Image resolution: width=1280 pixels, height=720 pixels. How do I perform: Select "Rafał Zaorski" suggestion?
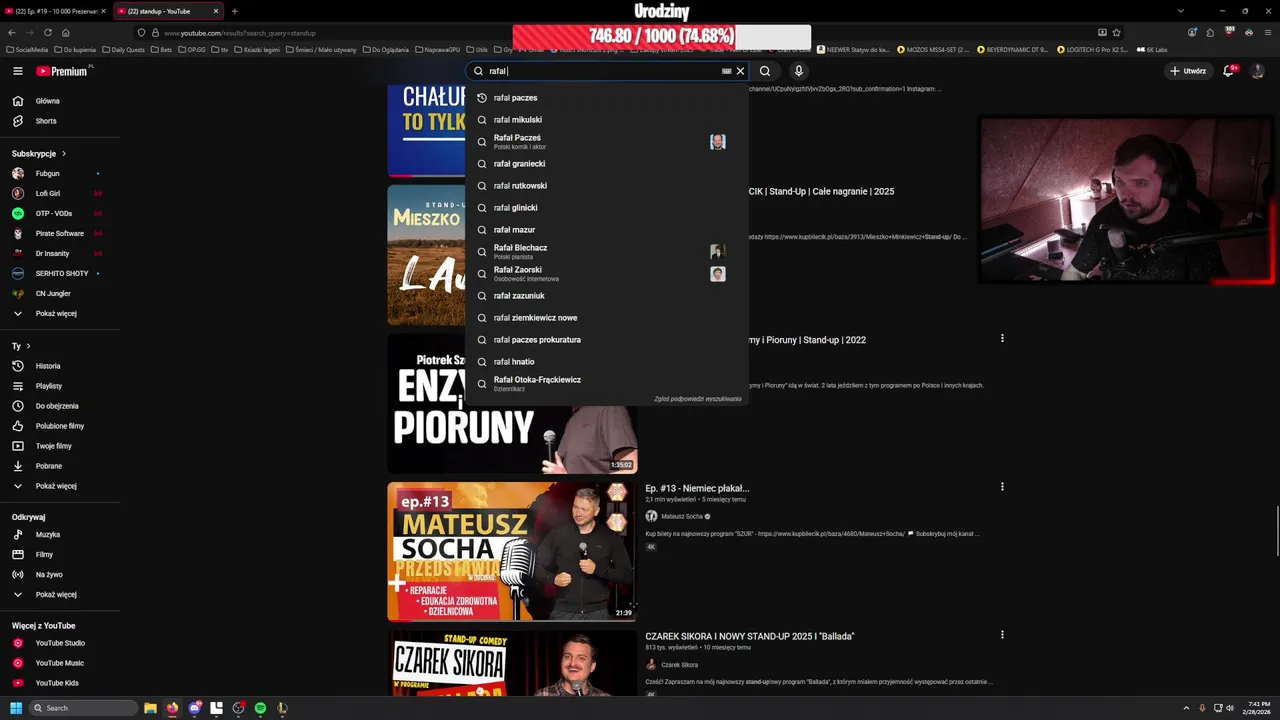(606, 274)
